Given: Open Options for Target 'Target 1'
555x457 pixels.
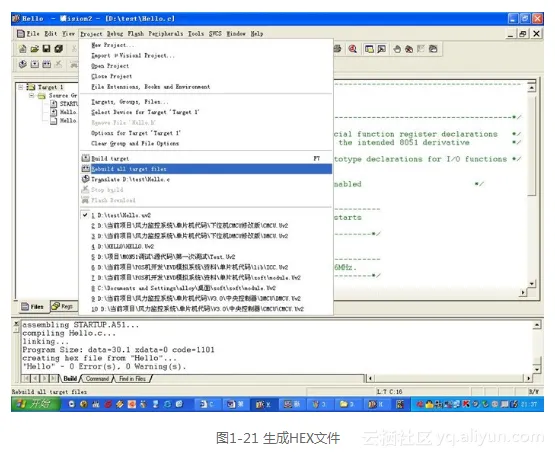Looking at the screenshot, I should (x=206, y=133).
